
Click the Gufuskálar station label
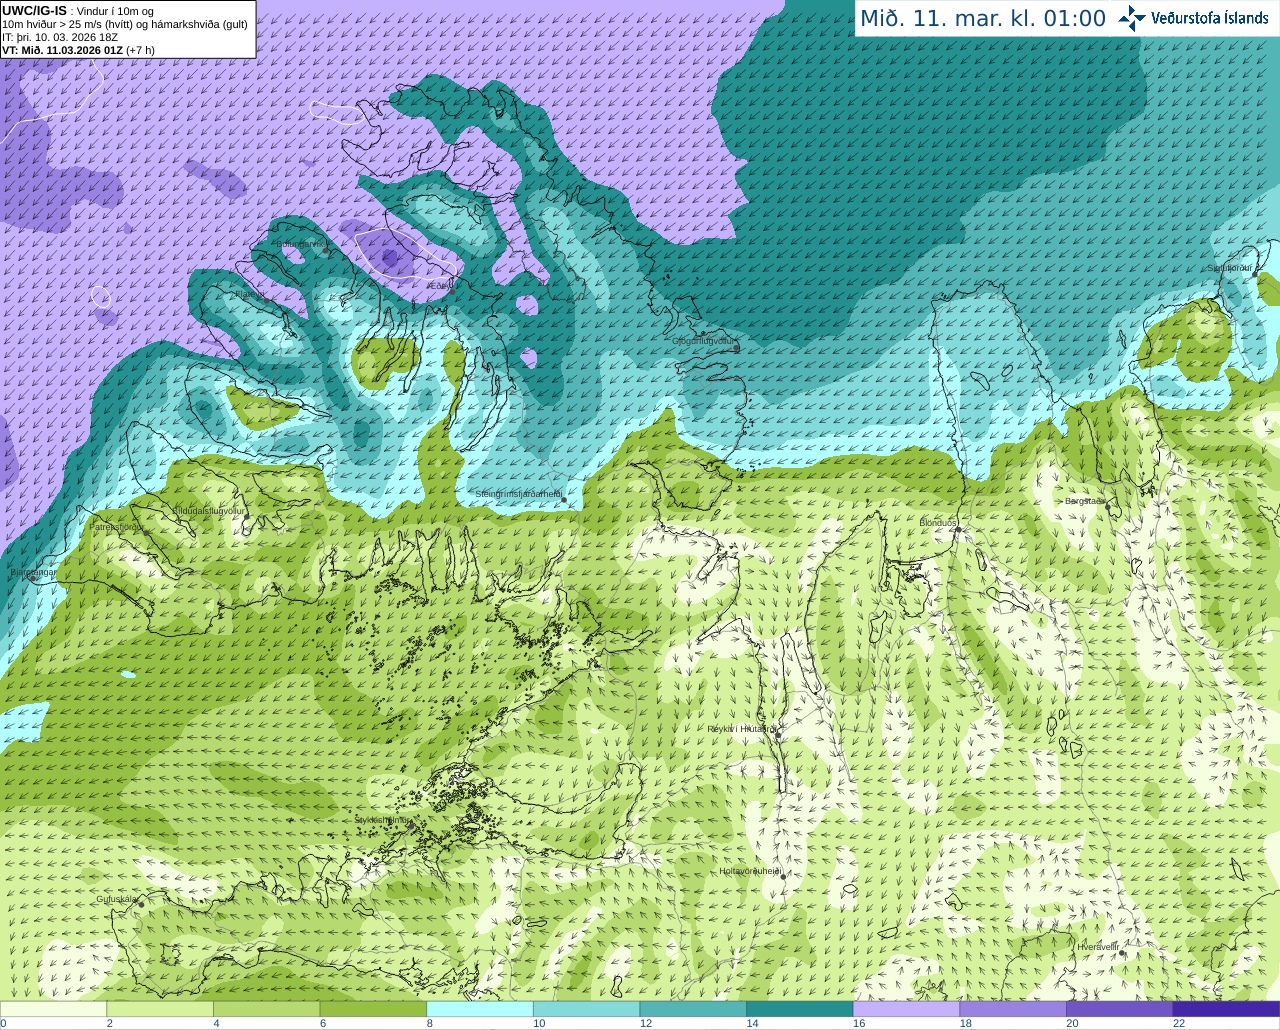(116, 899)
